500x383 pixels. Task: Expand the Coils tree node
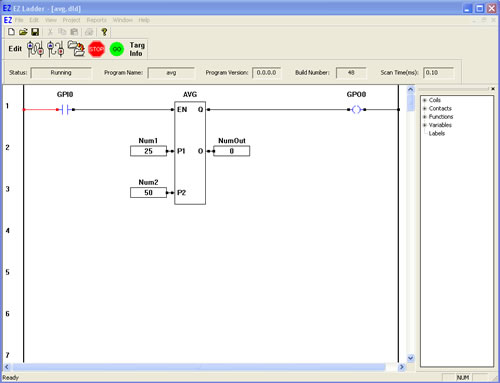425,100
